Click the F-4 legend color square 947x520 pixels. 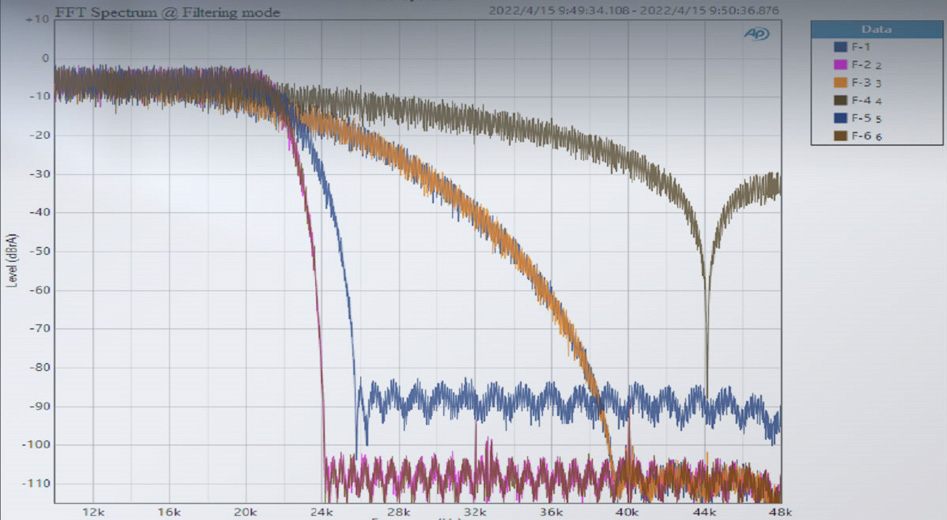[840, 100]
